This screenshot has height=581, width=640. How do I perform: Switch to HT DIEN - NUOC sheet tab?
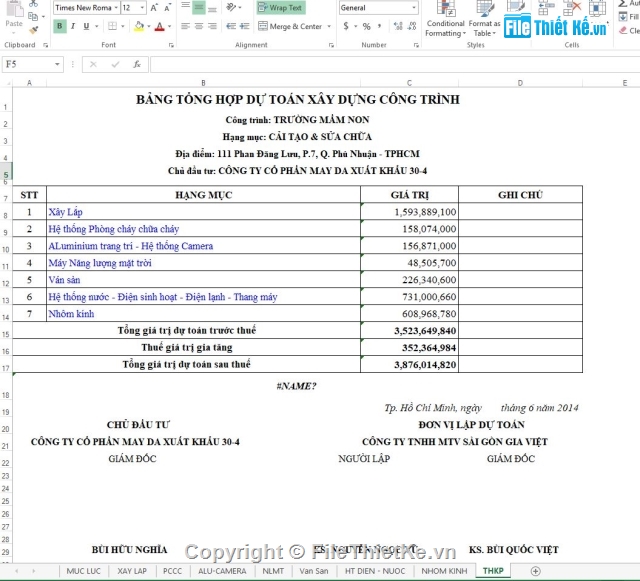pyautogui.click(x=375, y=571)
